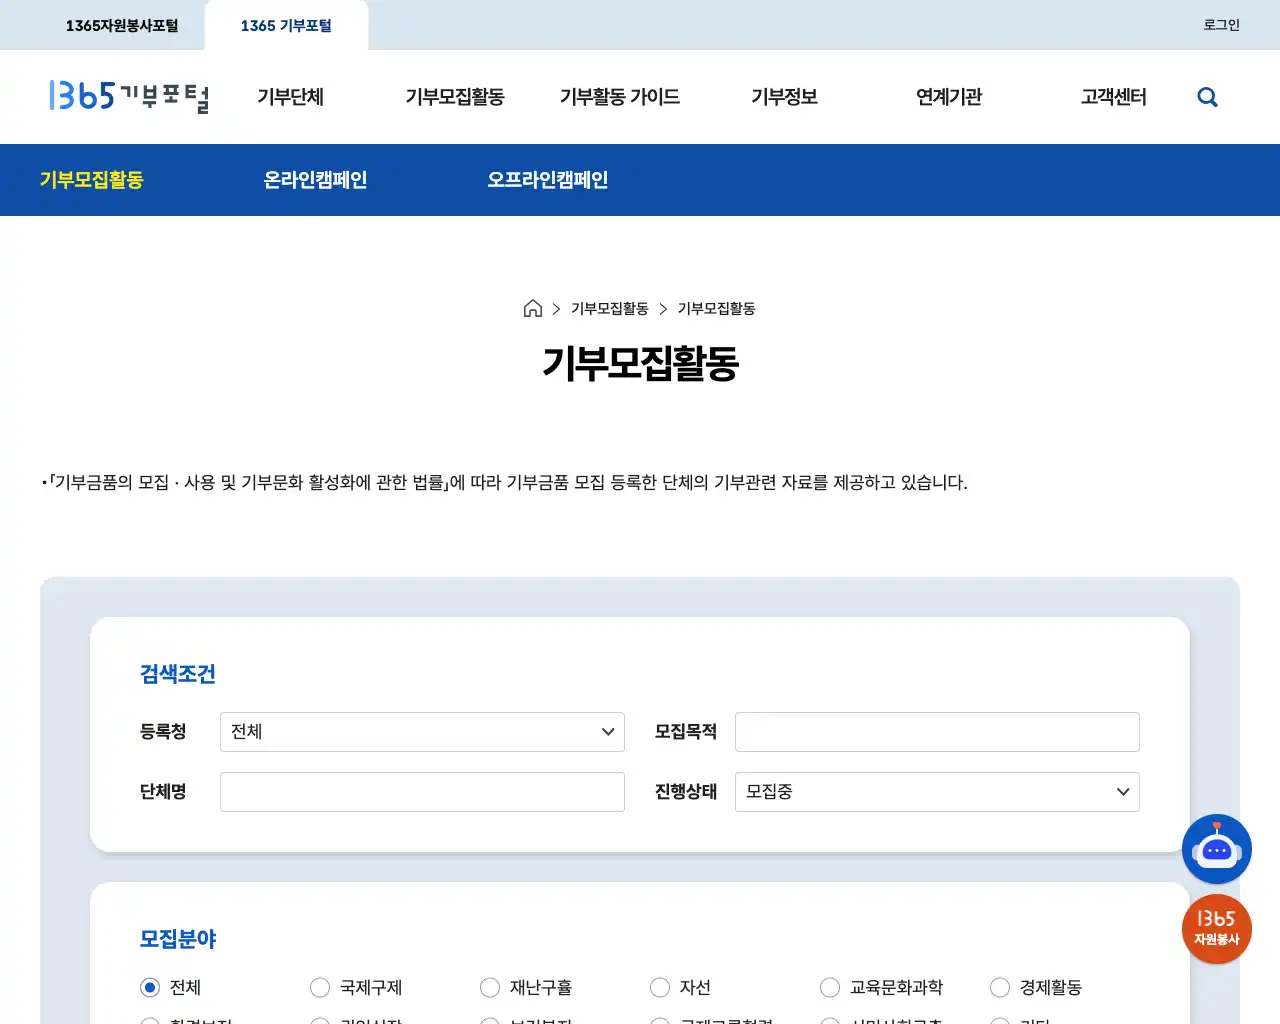Screen dimensions: 1280x1024
Task: Select the 경제활동 radio button
Action: pyautogui.click(x=1000, y=987)
